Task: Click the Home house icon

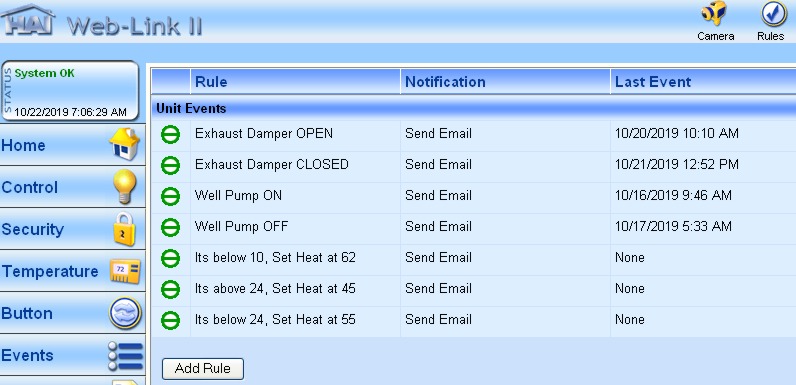Action: click(124, 144)
